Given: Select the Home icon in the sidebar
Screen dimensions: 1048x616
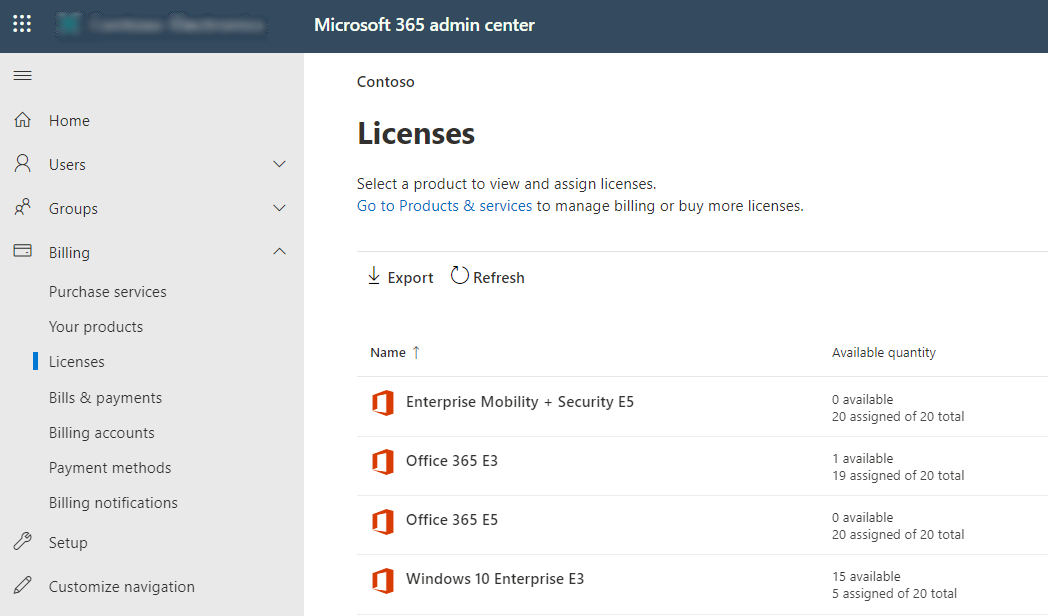Looking at the screenshot, I should click(x=21, y=119).
